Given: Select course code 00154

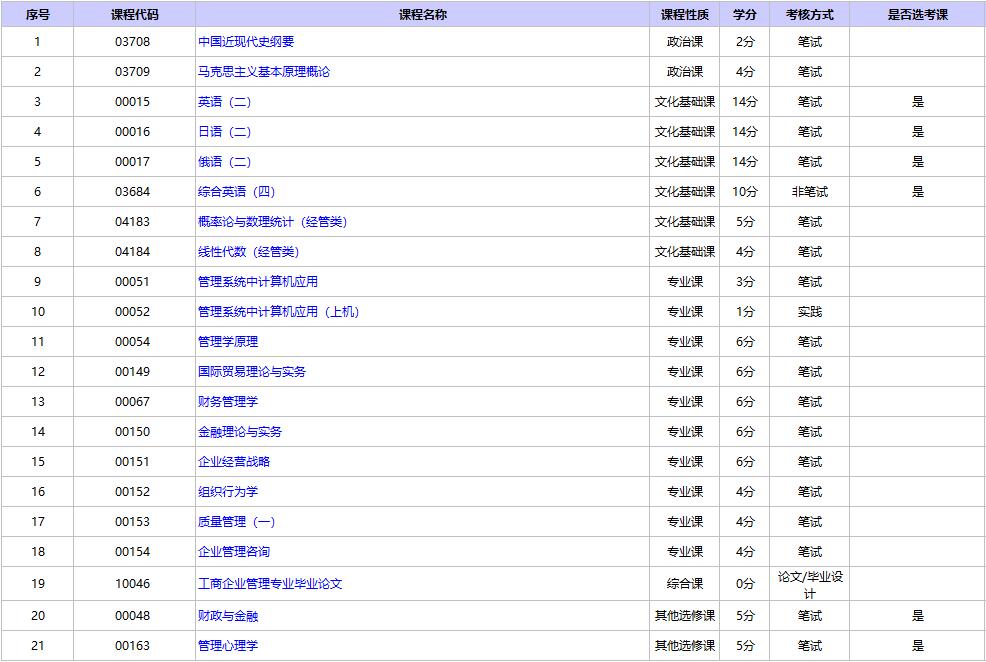Looking at the screenshot, I should click(x=133, y=551).
